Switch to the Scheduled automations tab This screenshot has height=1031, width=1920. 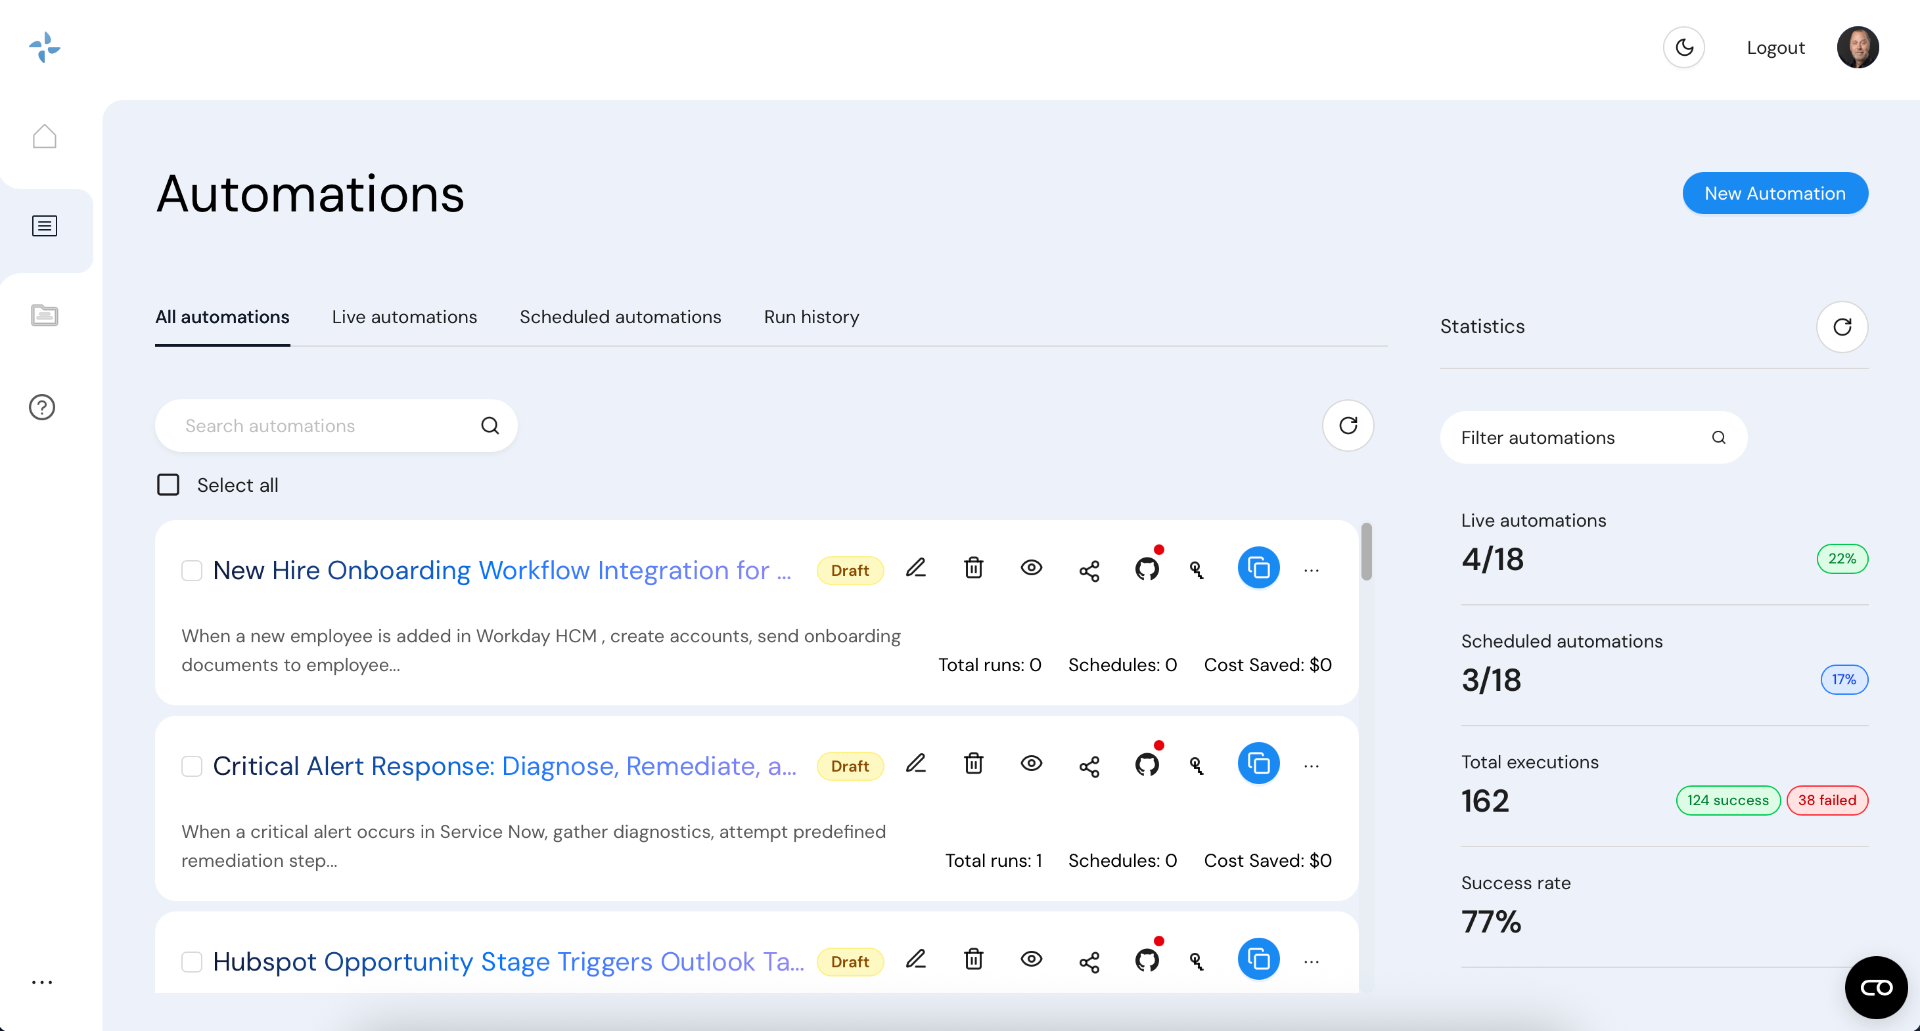point(620,317)
